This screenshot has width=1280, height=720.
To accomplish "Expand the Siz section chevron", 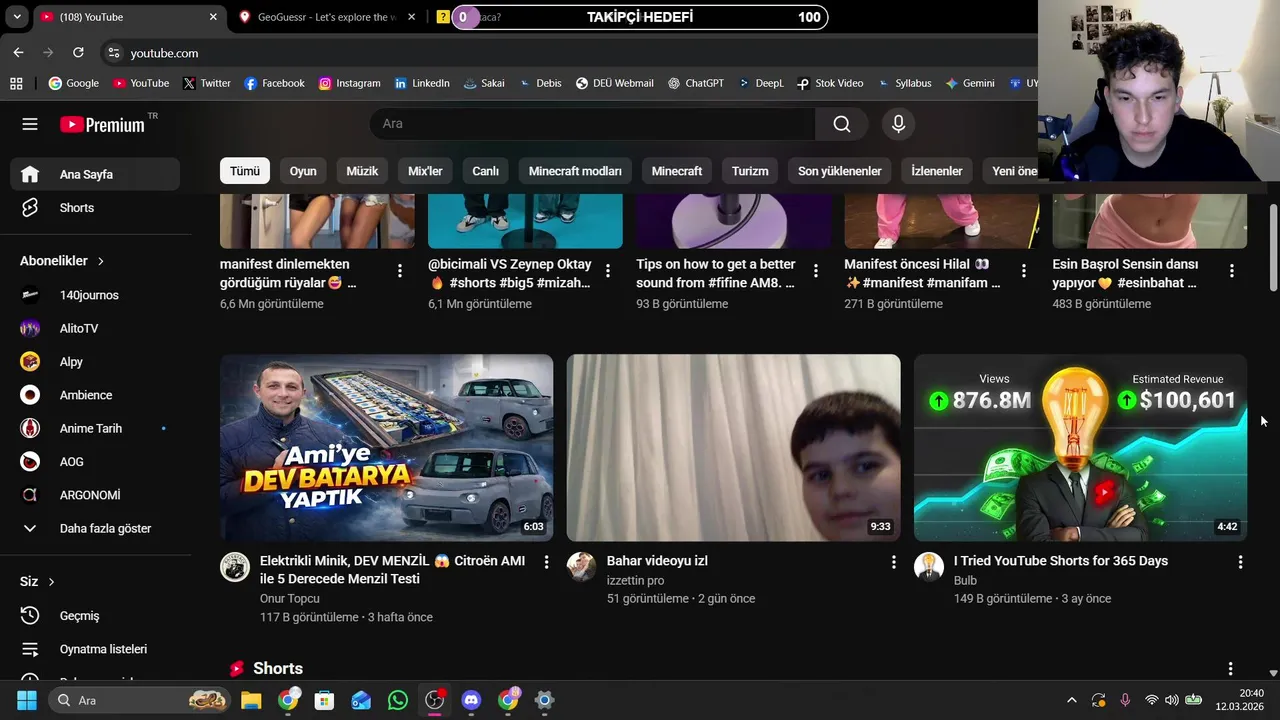I will [x=51, y=582].
